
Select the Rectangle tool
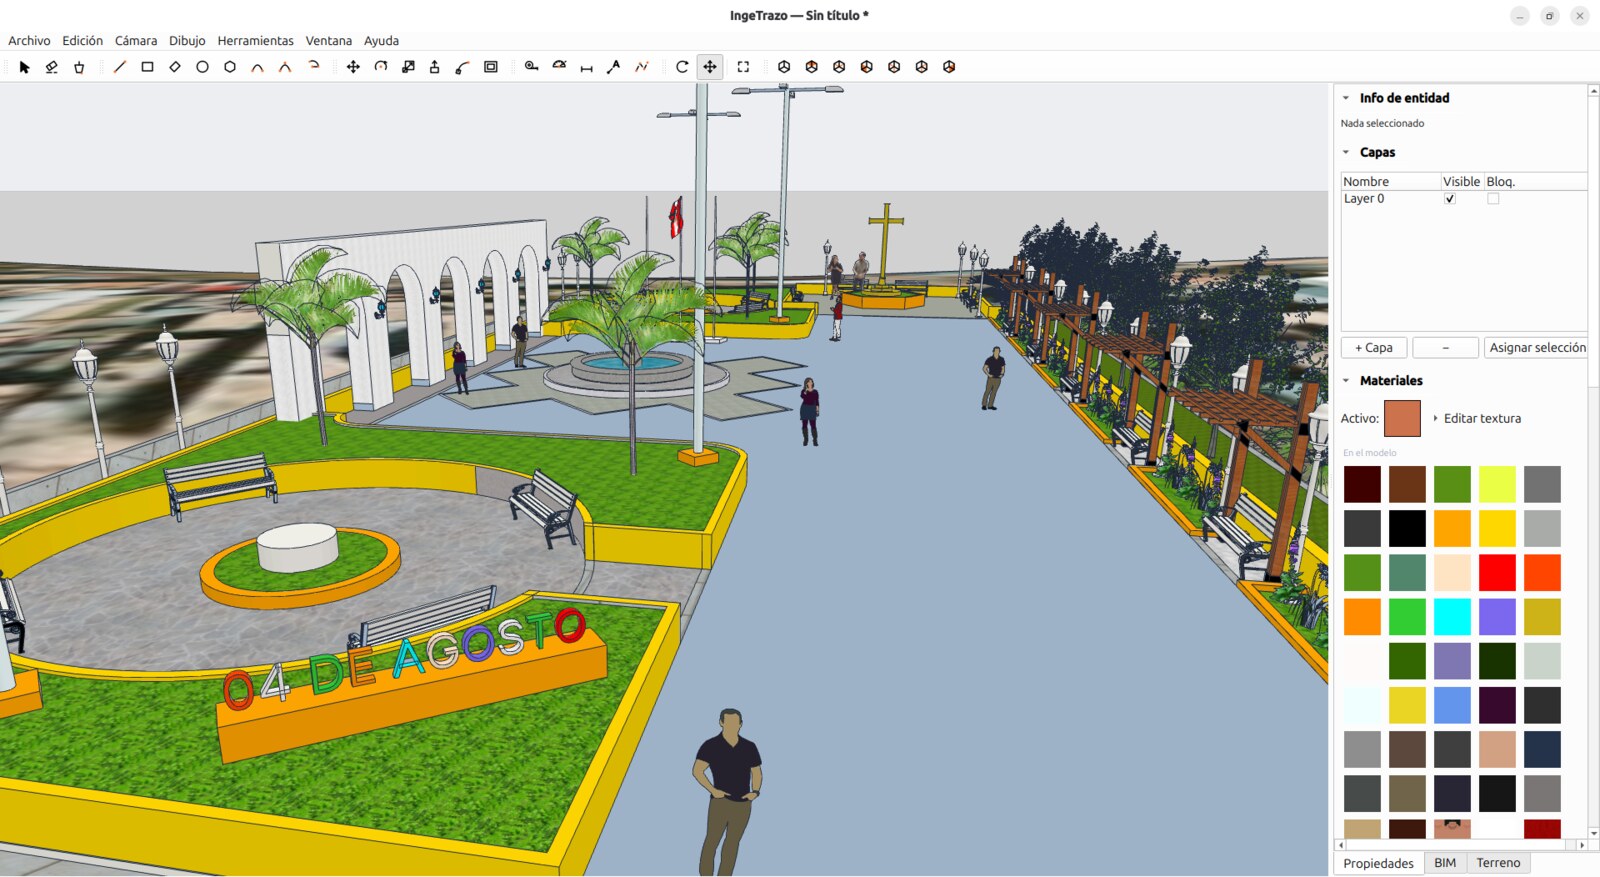click(147, 67)
